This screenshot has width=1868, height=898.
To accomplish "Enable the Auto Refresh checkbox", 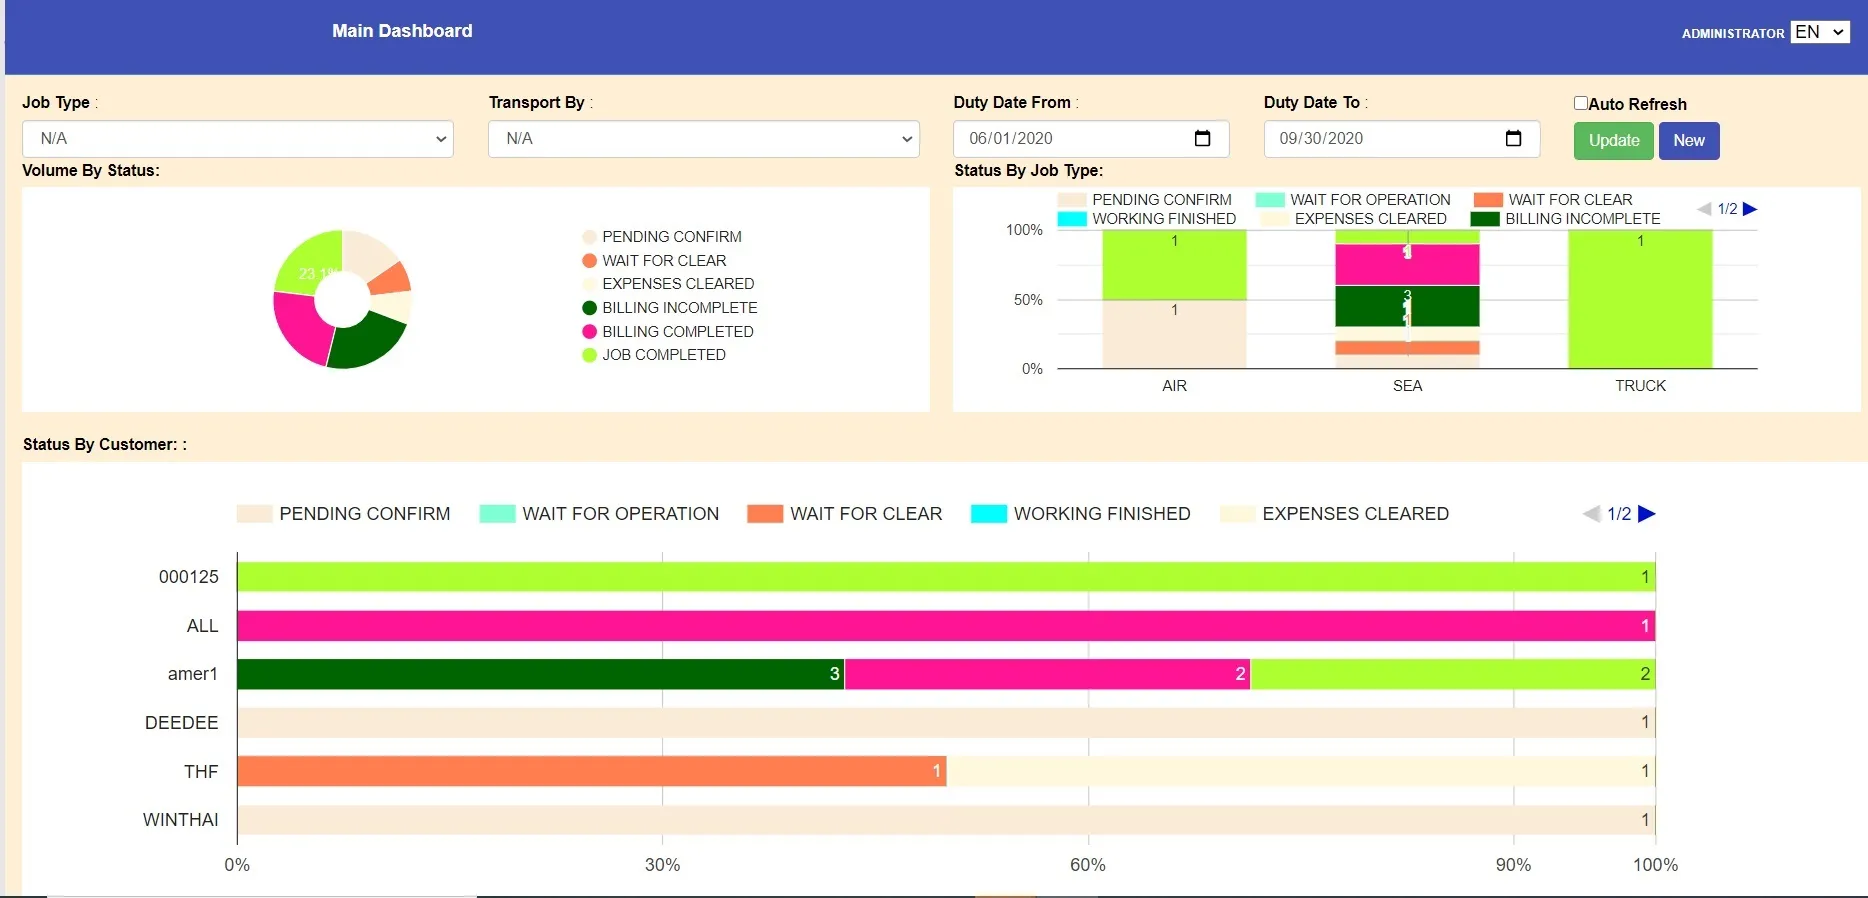I will [1581, 103].
